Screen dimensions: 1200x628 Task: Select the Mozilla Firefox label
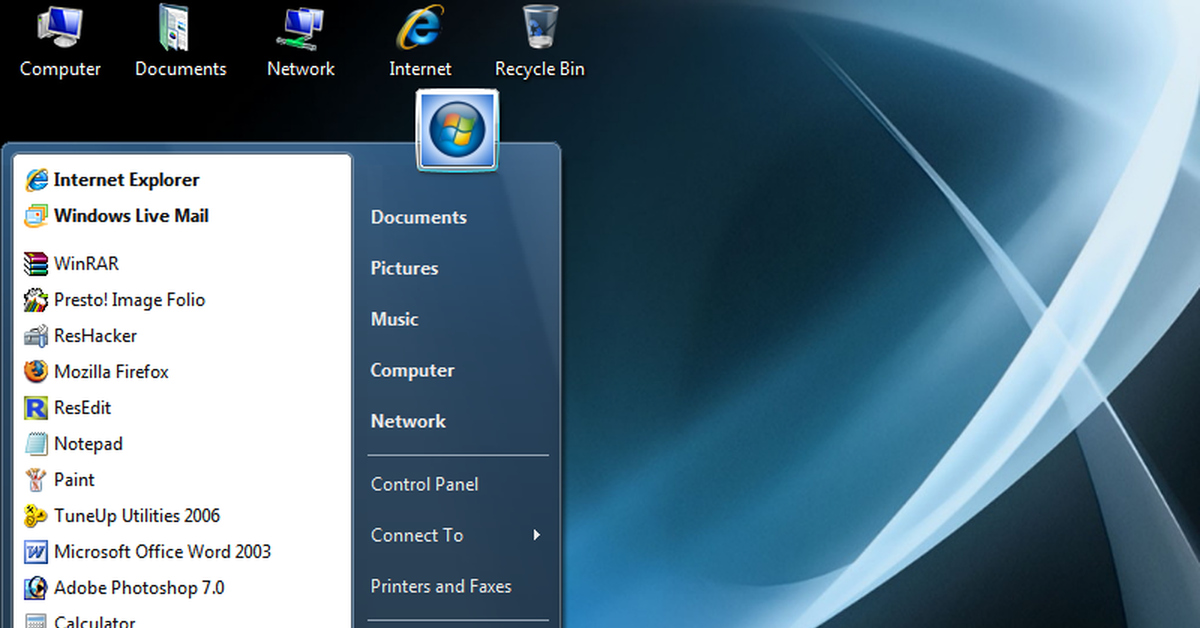(x=111, y=372)
